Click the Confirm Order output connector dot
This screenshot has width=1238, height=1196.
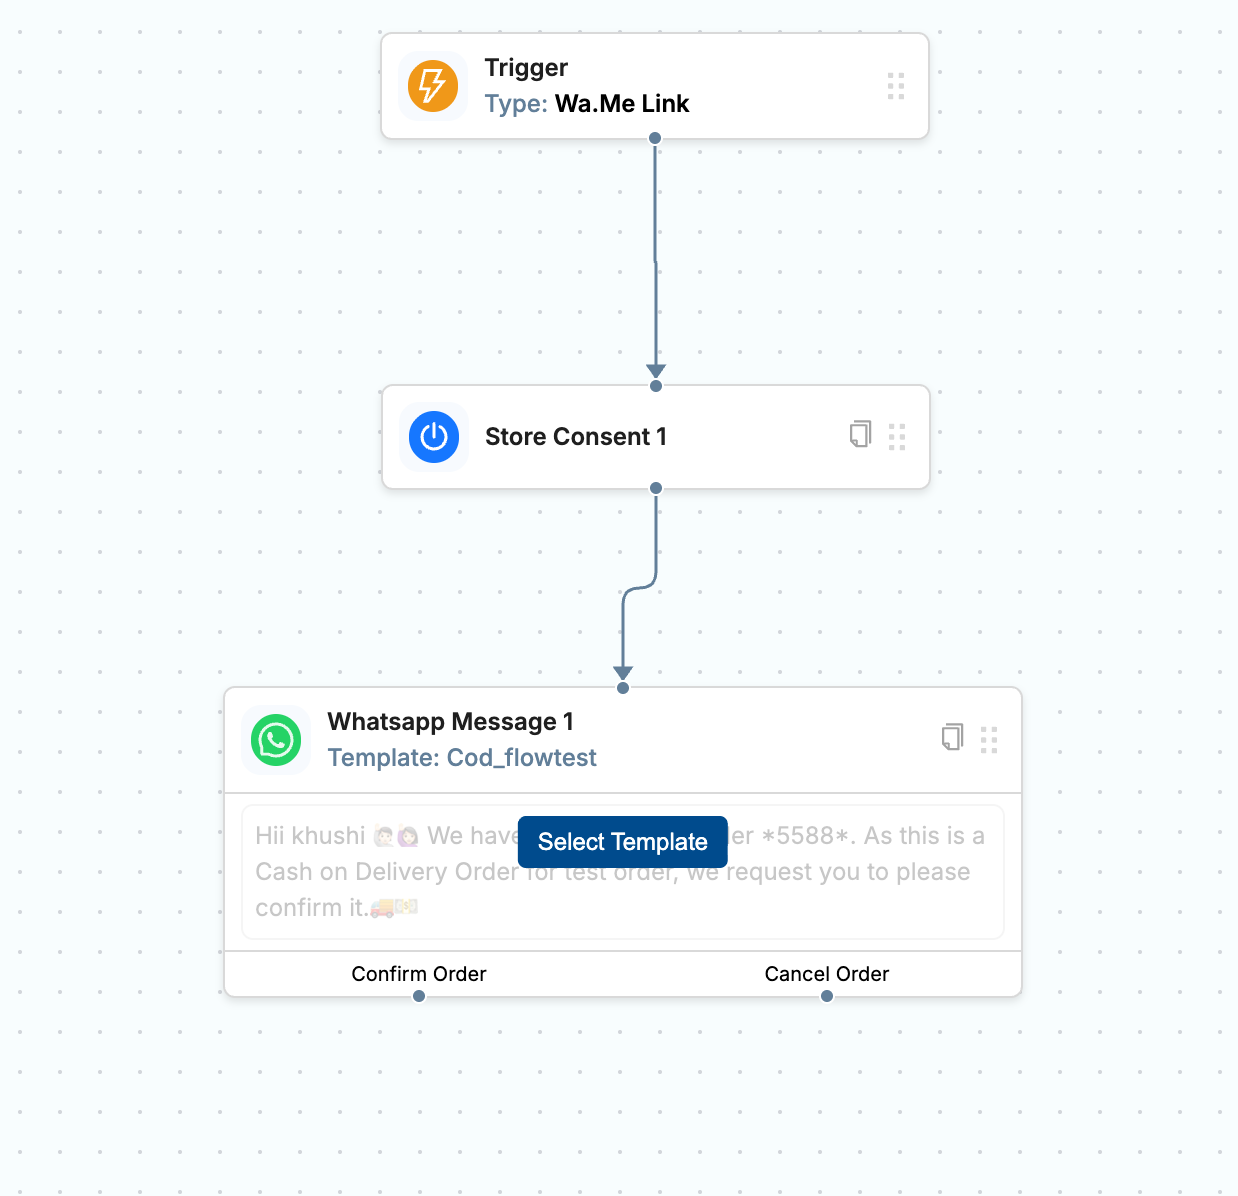pyautogui.click(x=419, y=996)
